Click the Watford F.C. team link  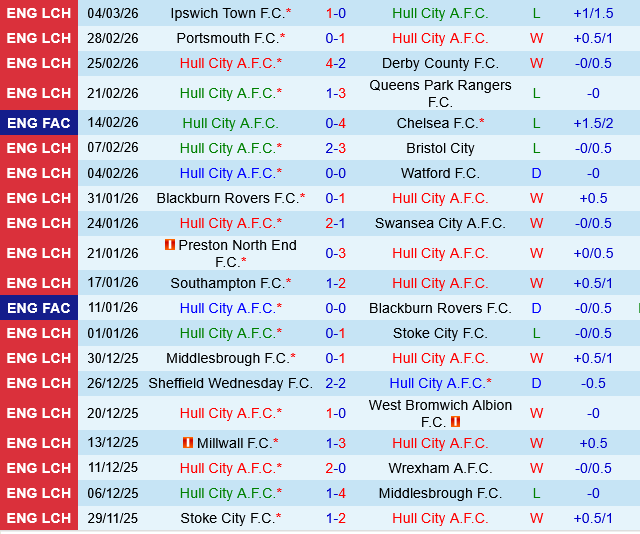[440, 173]
